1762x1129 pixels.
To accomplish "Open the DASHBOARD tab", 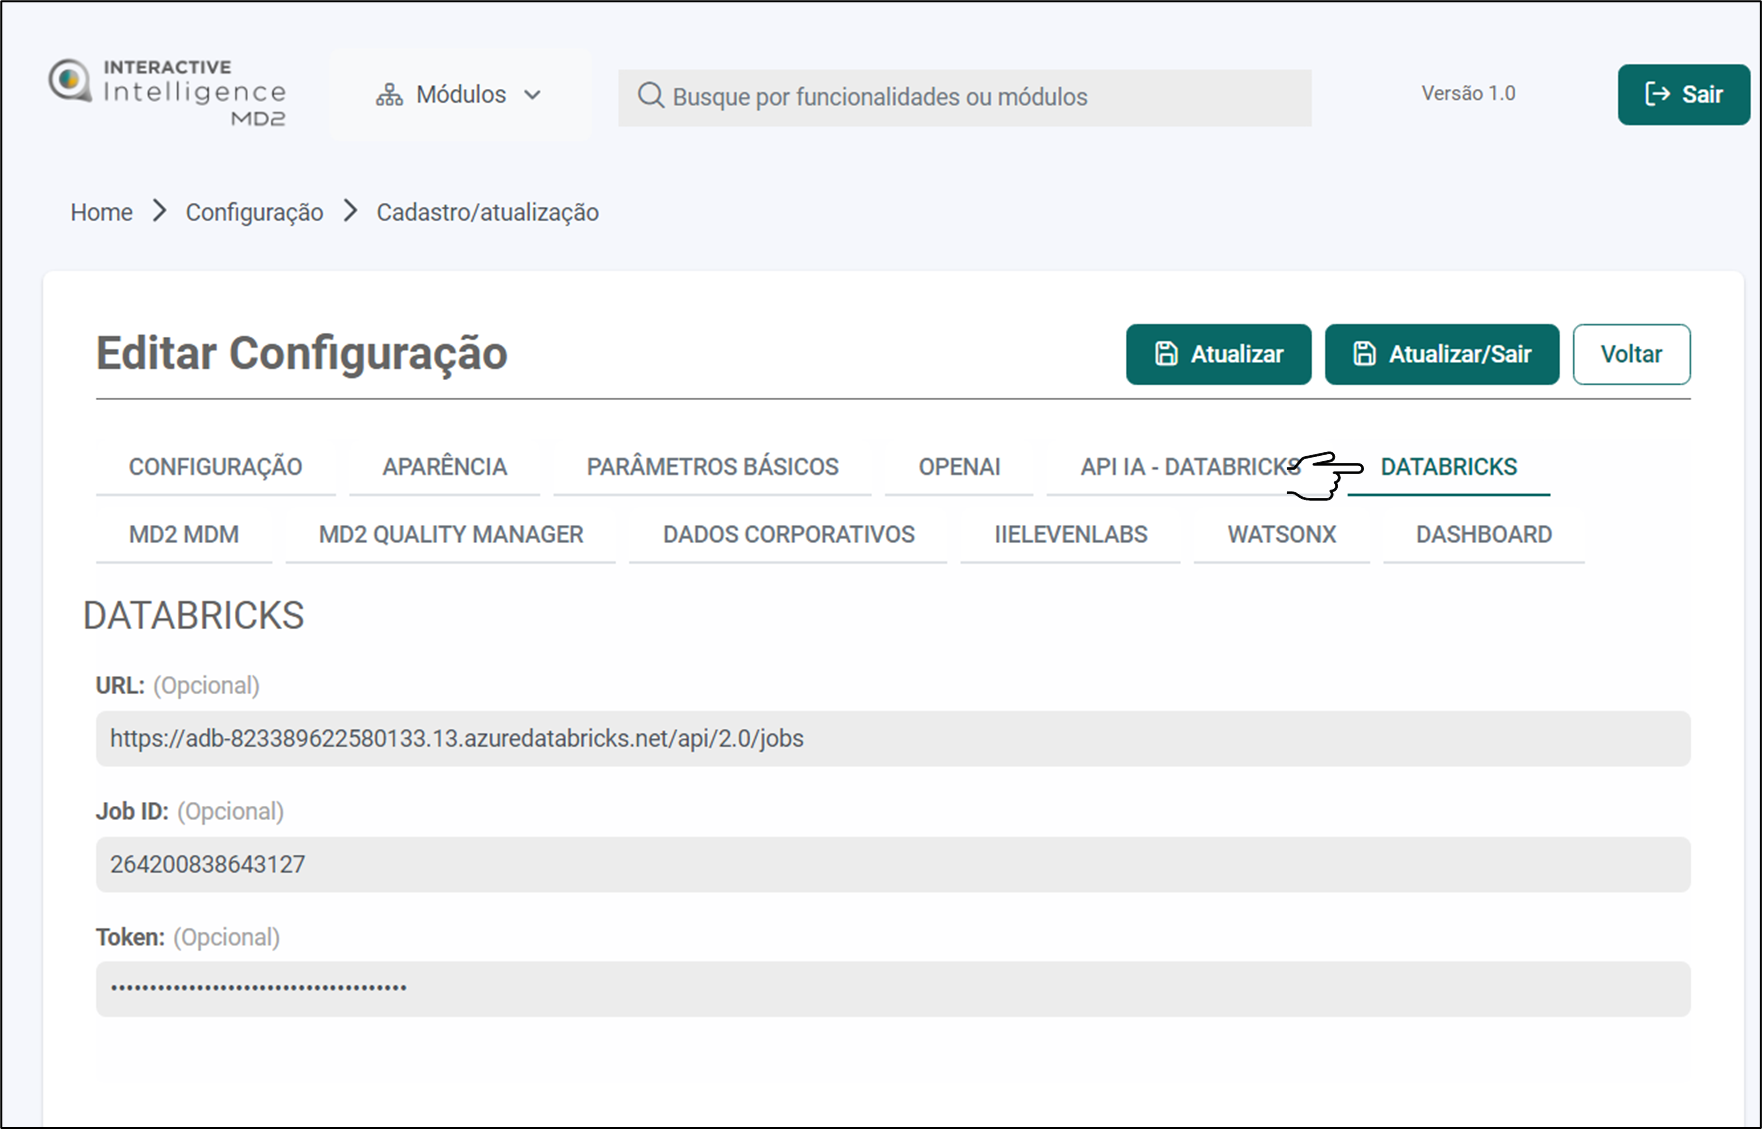I will [x=1483, y=535].
